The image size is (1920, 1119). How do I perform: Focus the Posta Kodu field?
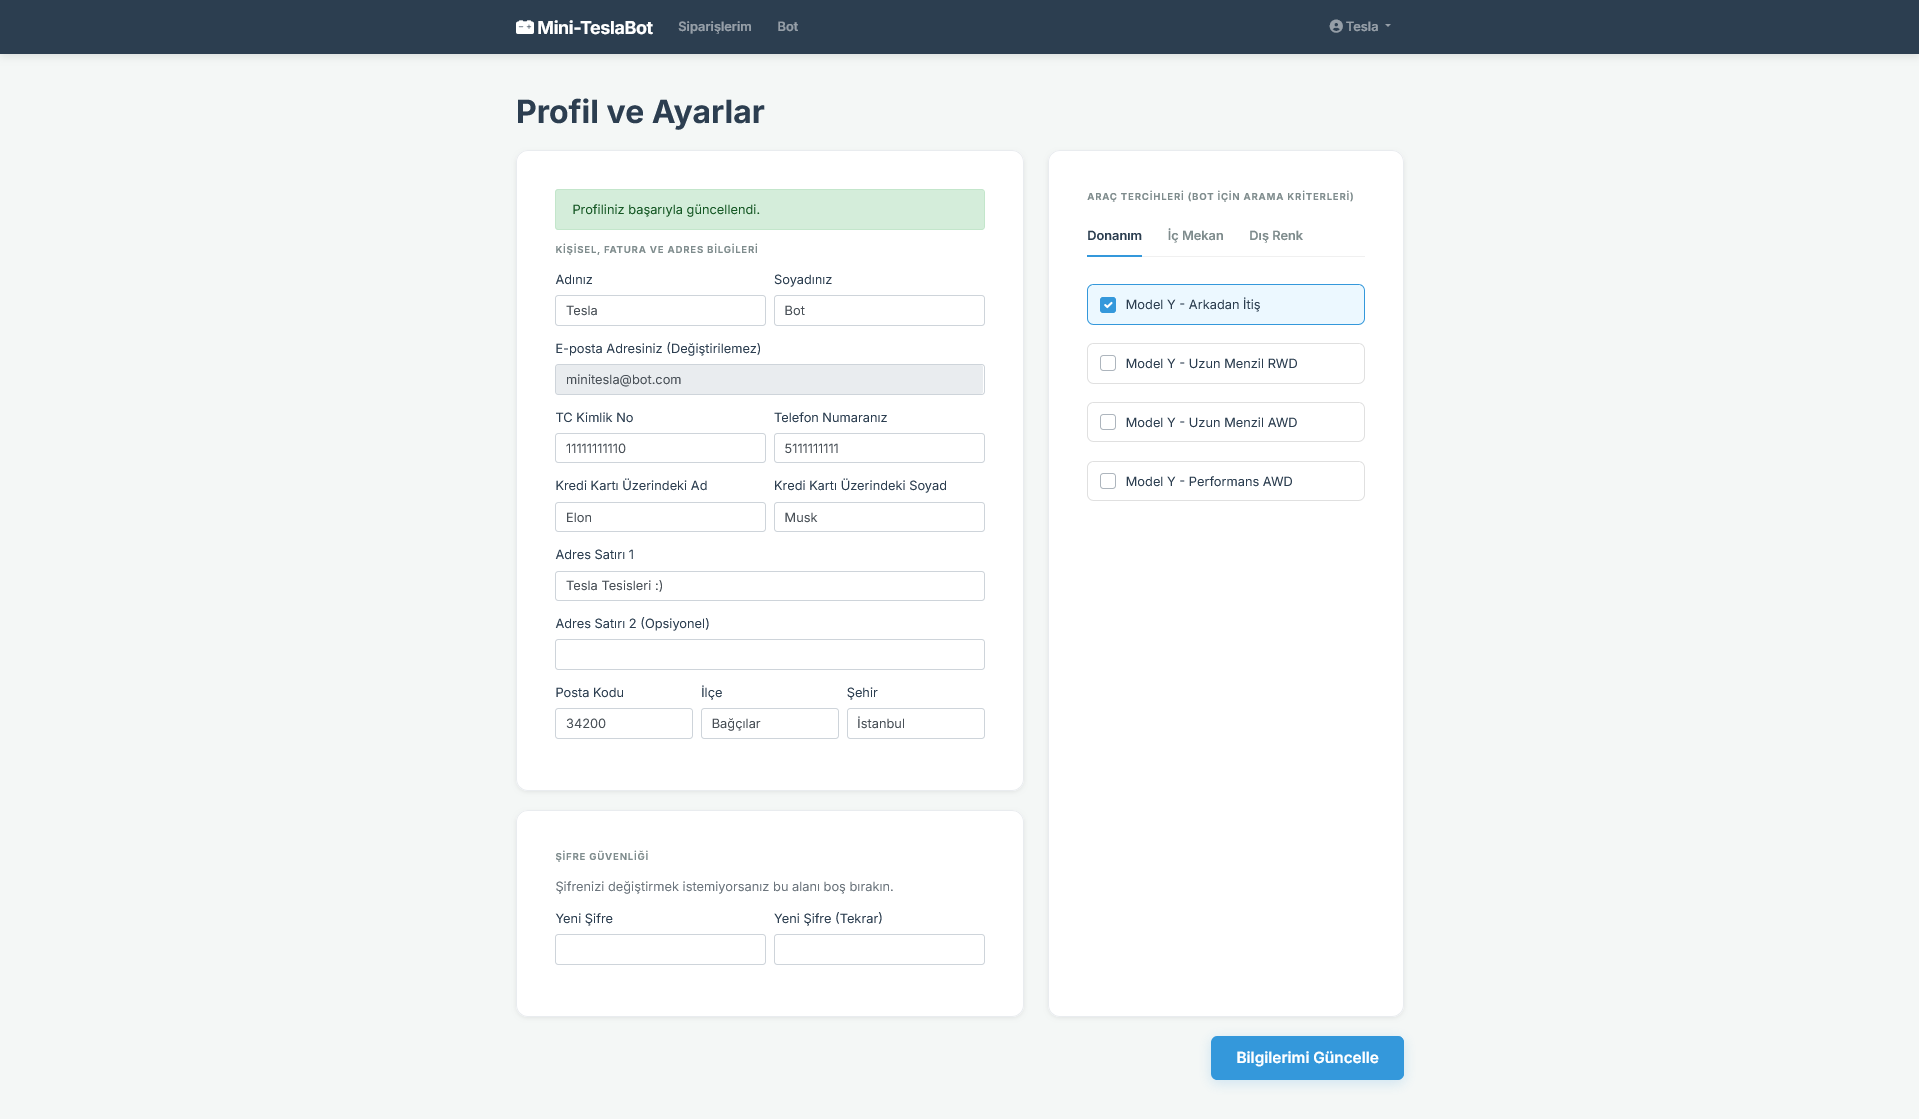(624, 724)
